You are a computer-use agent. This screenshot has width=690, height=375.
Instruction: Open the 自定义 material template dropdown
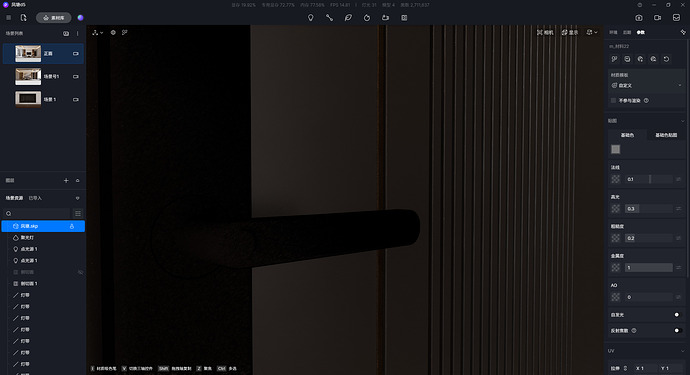(x=646, y=85)
